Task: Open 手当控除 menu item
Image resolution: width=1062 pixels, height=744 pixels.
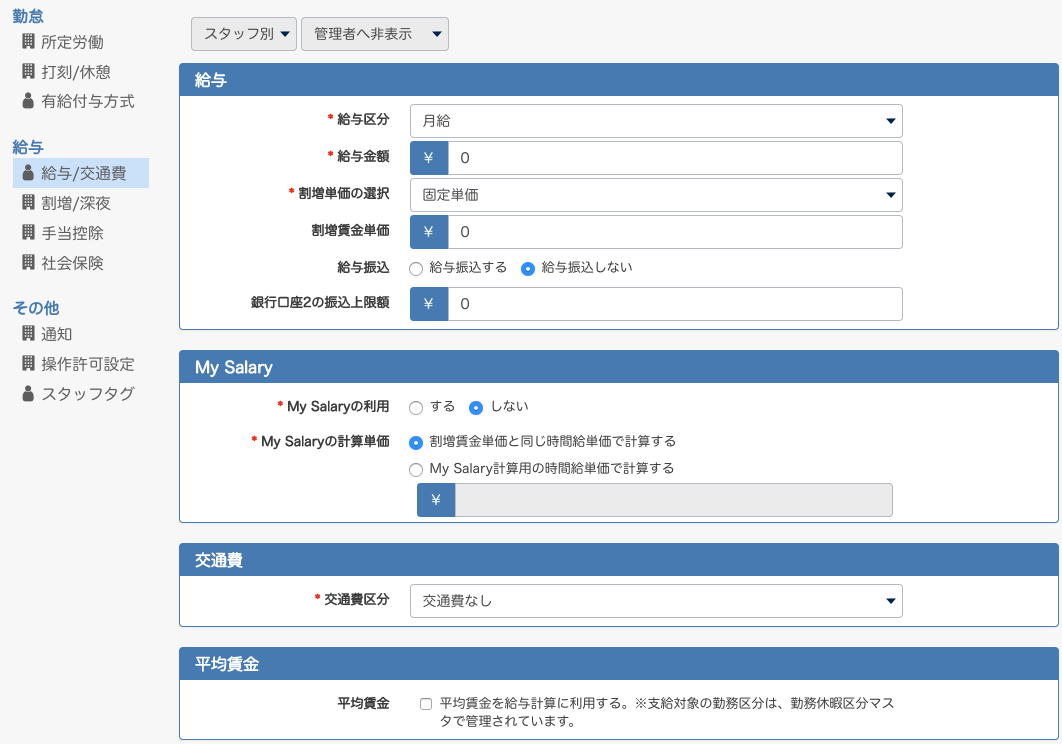Action: click(72, 233)
